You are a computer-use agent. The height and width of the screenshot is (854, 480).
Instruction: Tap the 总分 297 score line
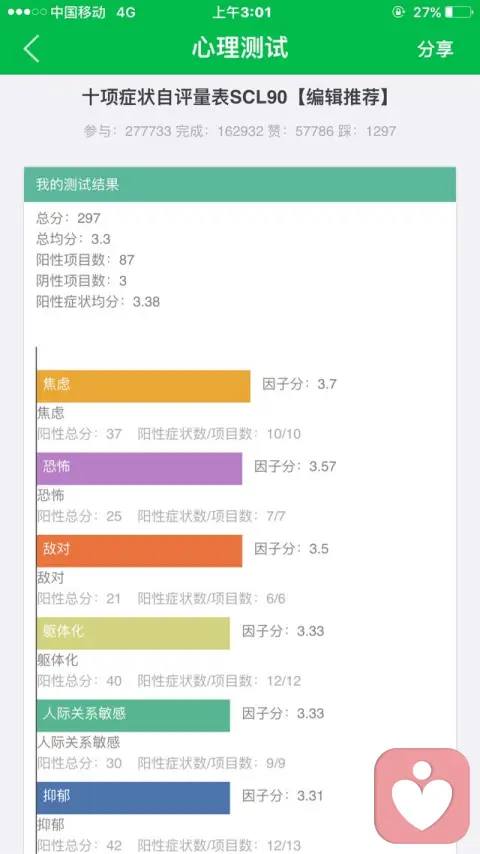pos(69,218)
